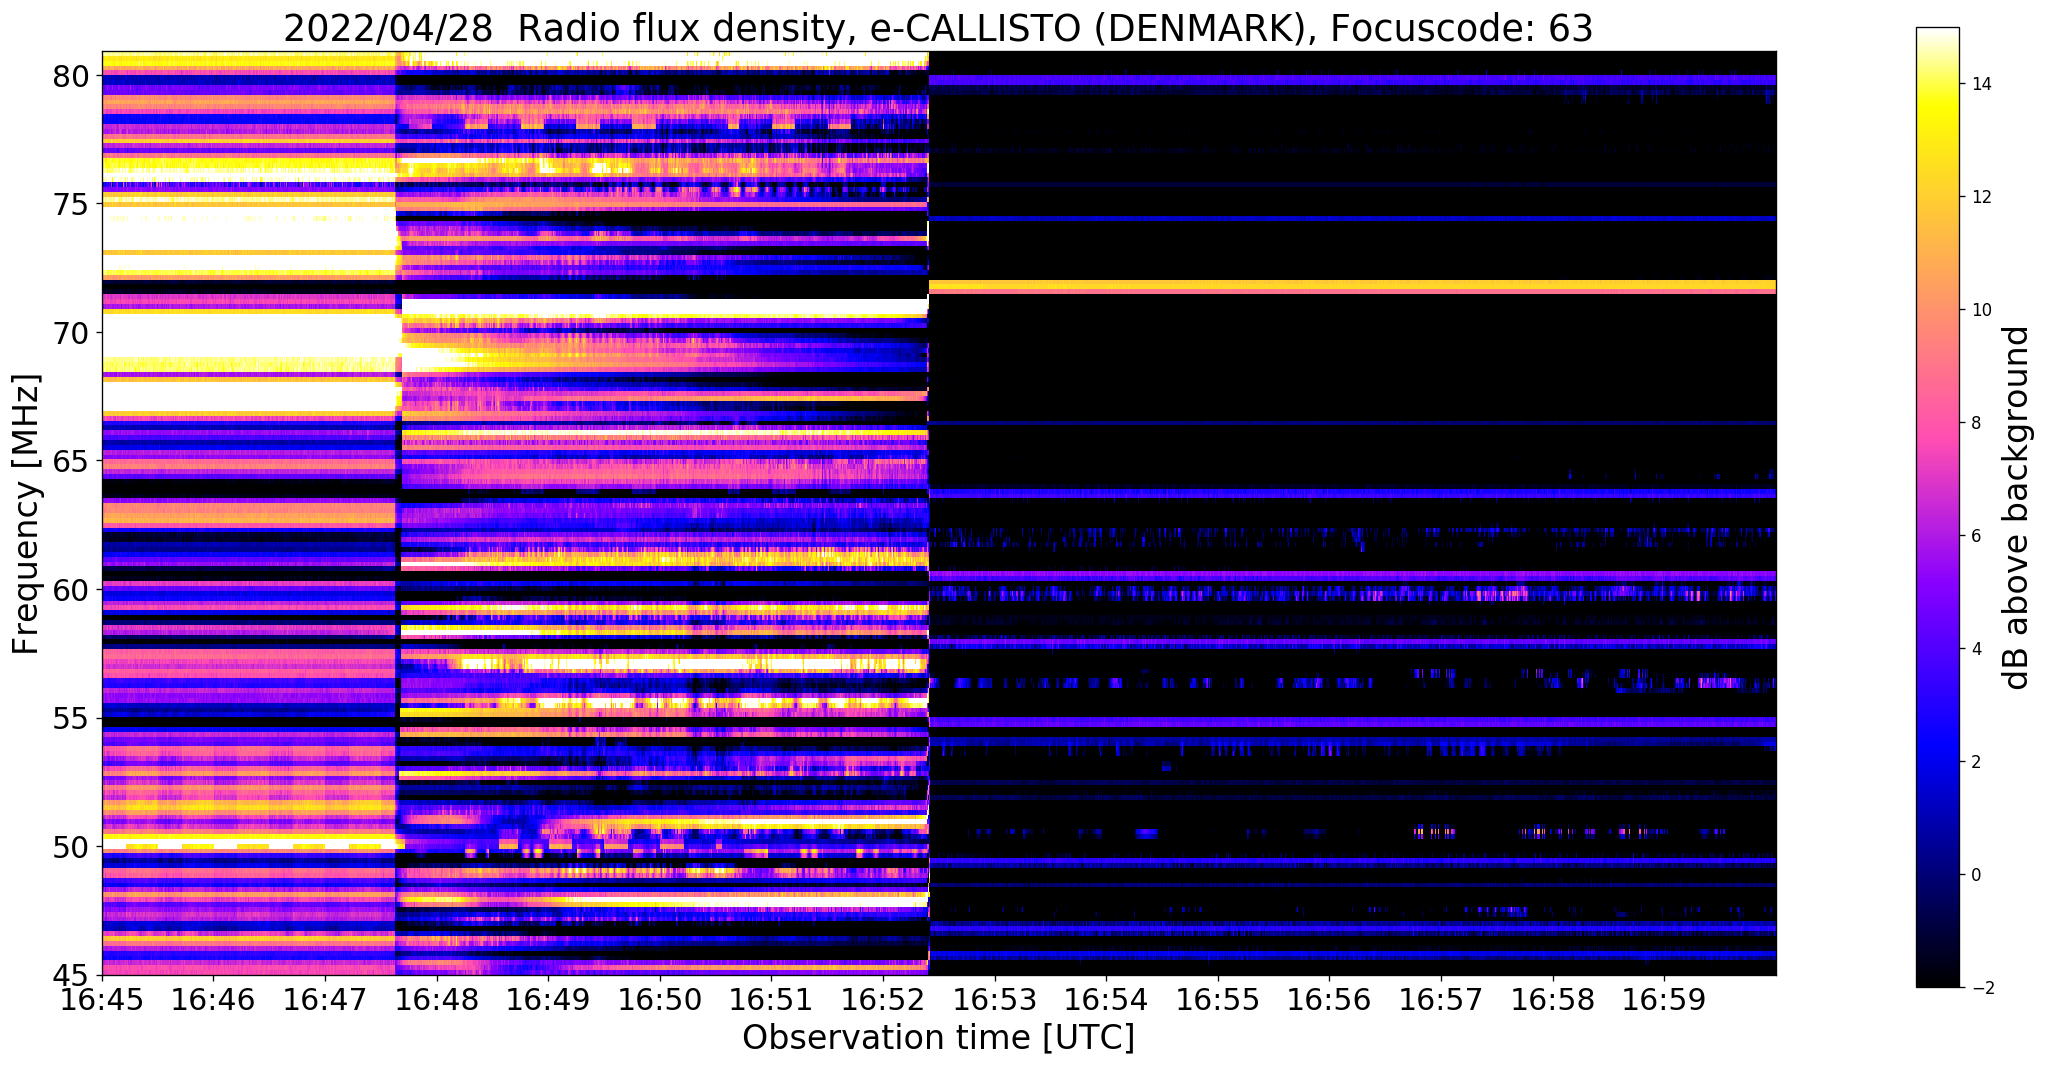Click the colorbar tick label 14
The image size is (2047, 1067).
pyautogui.click(x=1980, y=84)
